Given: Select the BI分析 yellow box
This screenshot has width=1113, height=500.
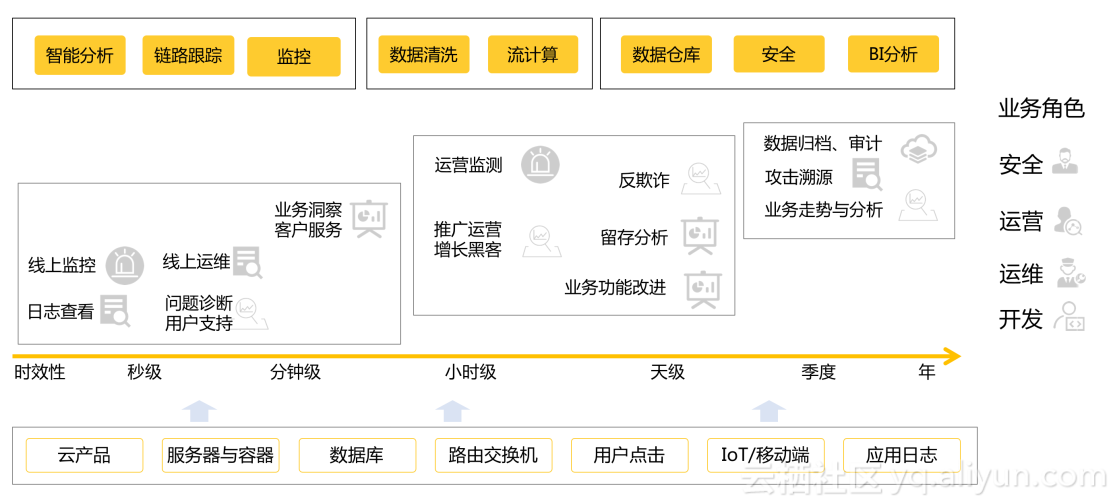Looking at the screenshot, I should [893, 54].
